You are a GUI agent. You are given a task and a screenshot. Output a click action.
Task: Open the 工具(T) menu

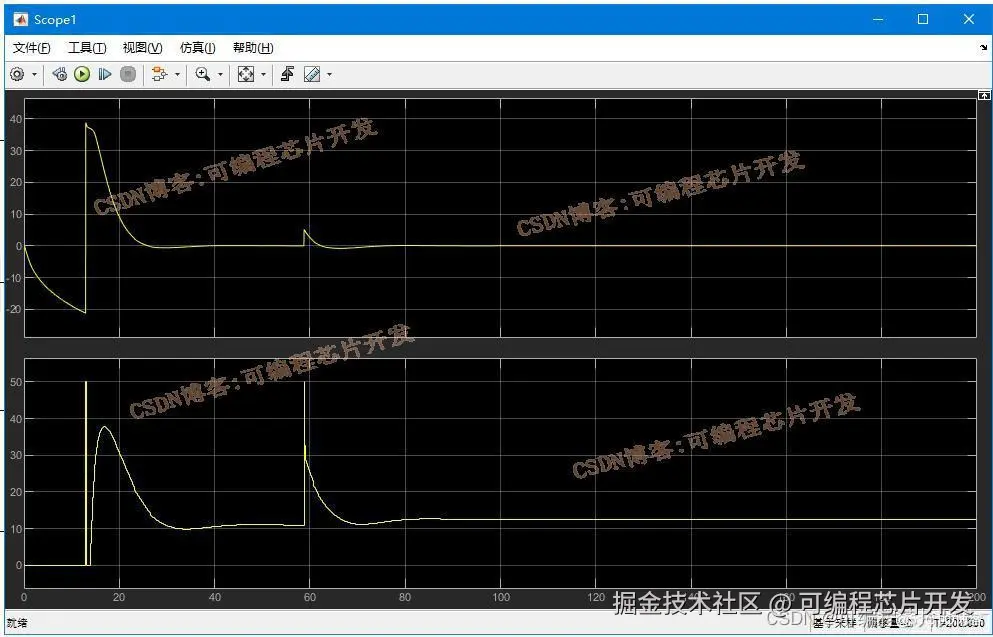(87, 48)
